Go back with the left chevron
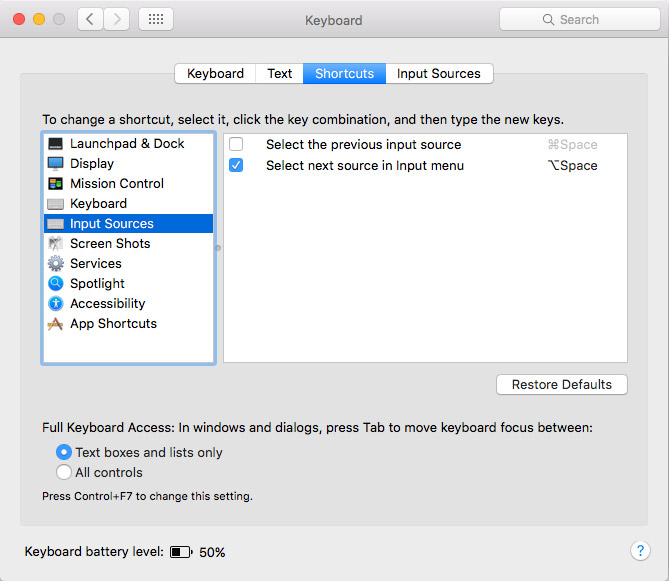The width and height of the screenshot is (669, 581). pos(90,19)
